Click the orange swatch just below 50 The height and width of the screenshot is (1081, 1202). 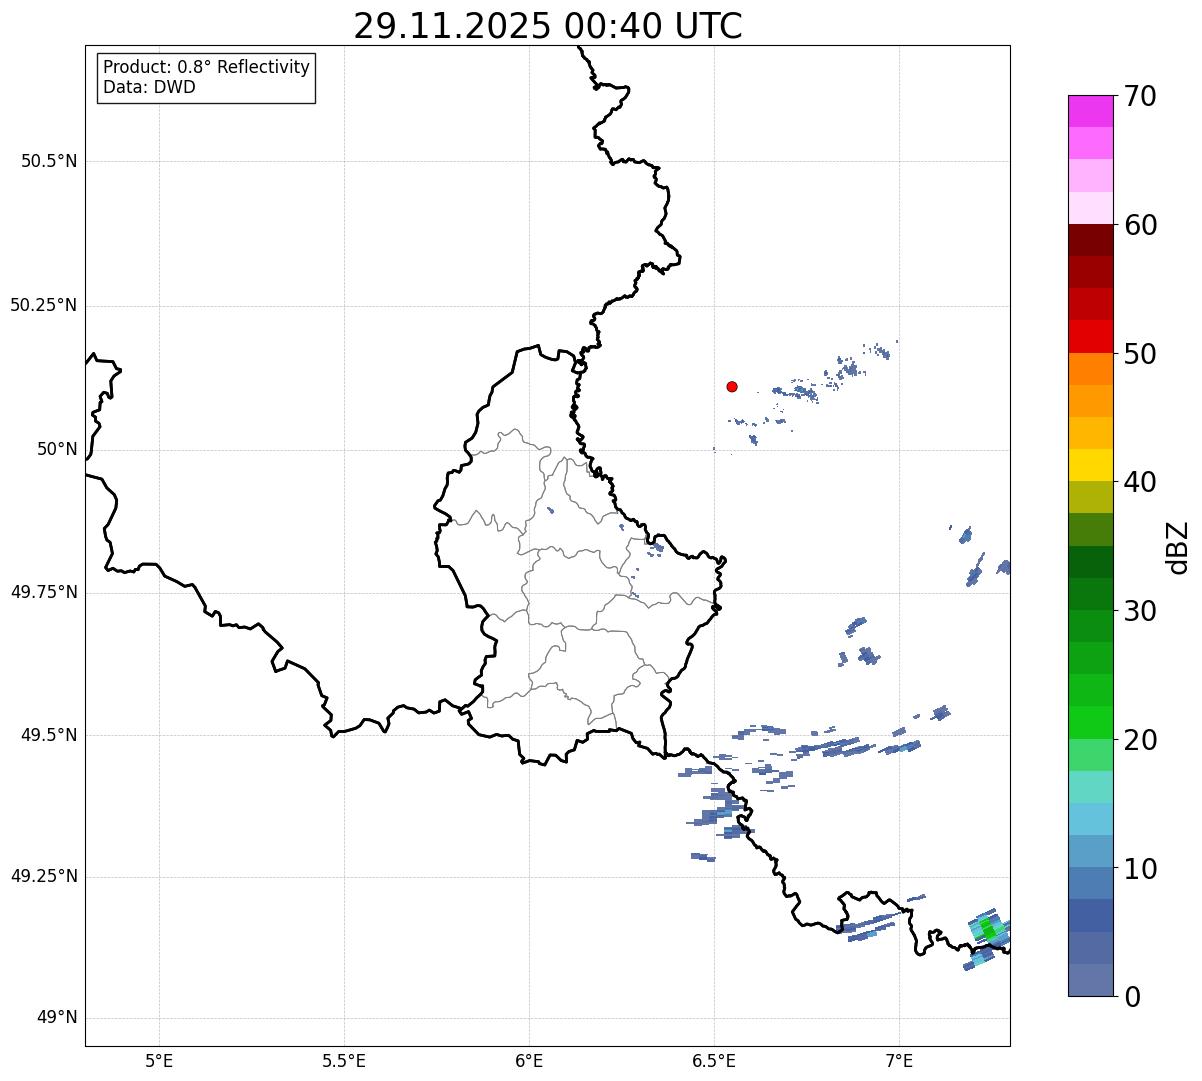click(x=1091, y=369)
